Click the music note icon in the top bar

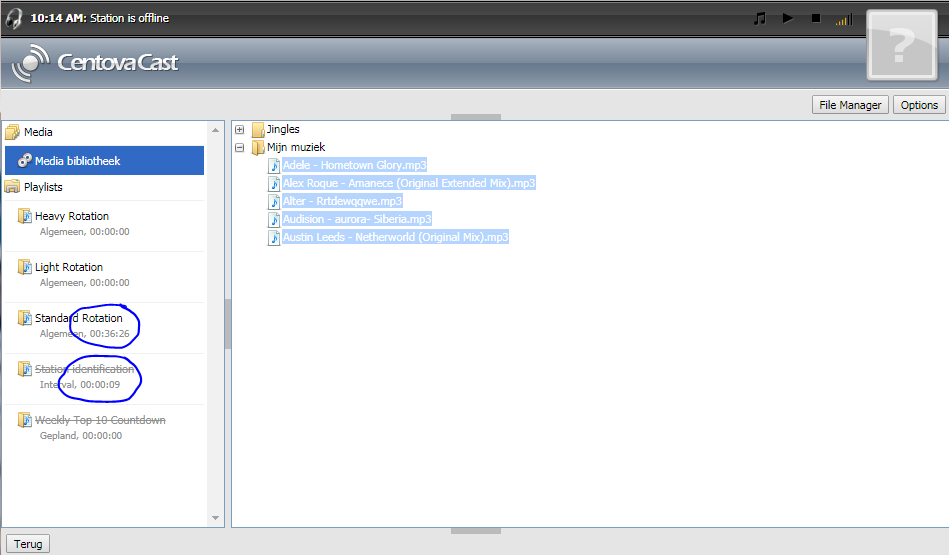click(760, 19)
